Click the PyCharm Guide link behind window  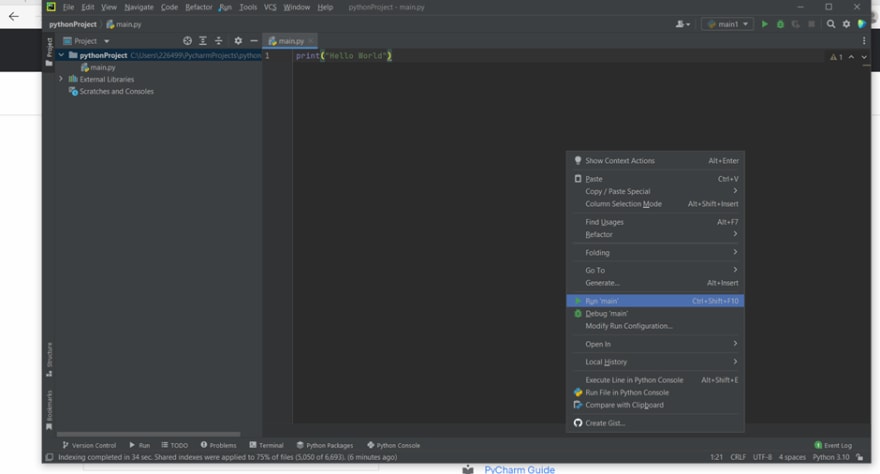coord(519,470)
